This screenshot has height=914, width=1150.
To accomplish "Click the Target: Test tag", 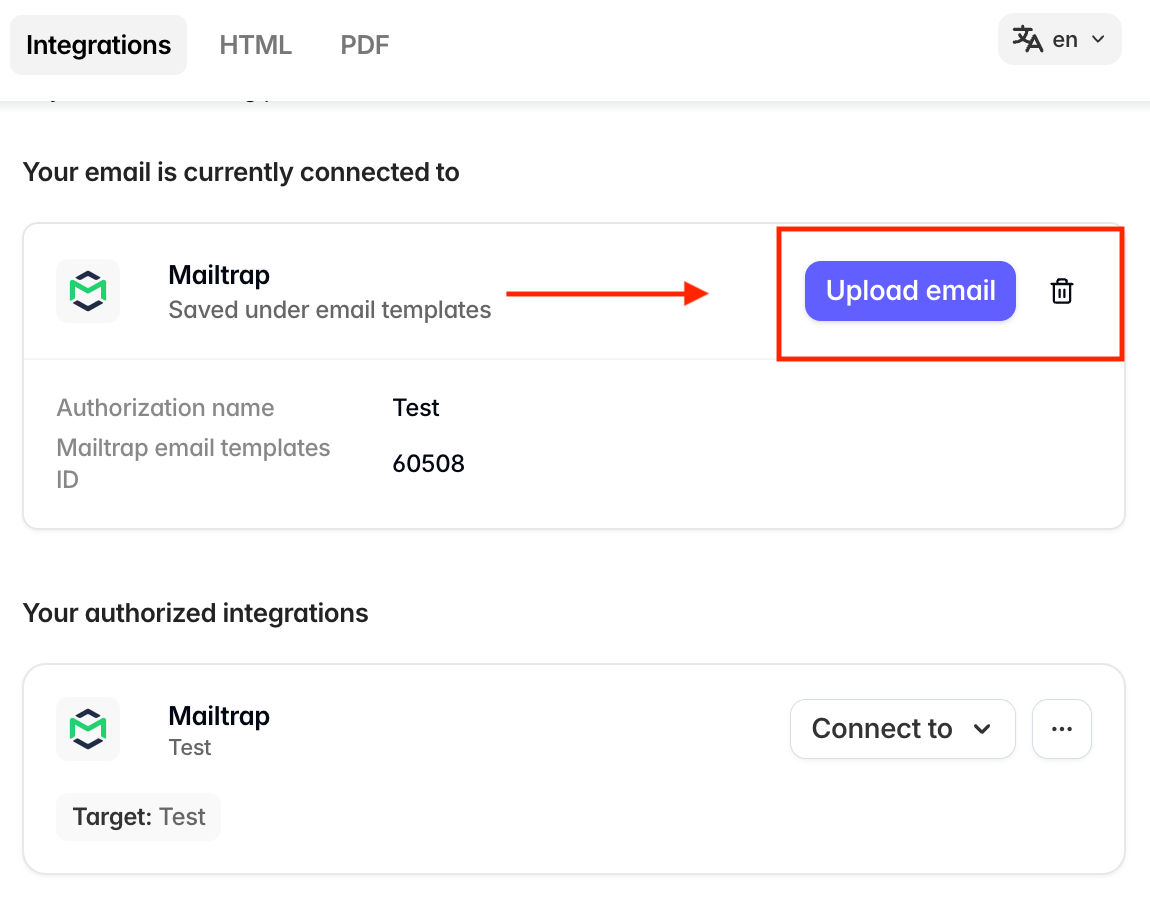I will pos(139,817).
